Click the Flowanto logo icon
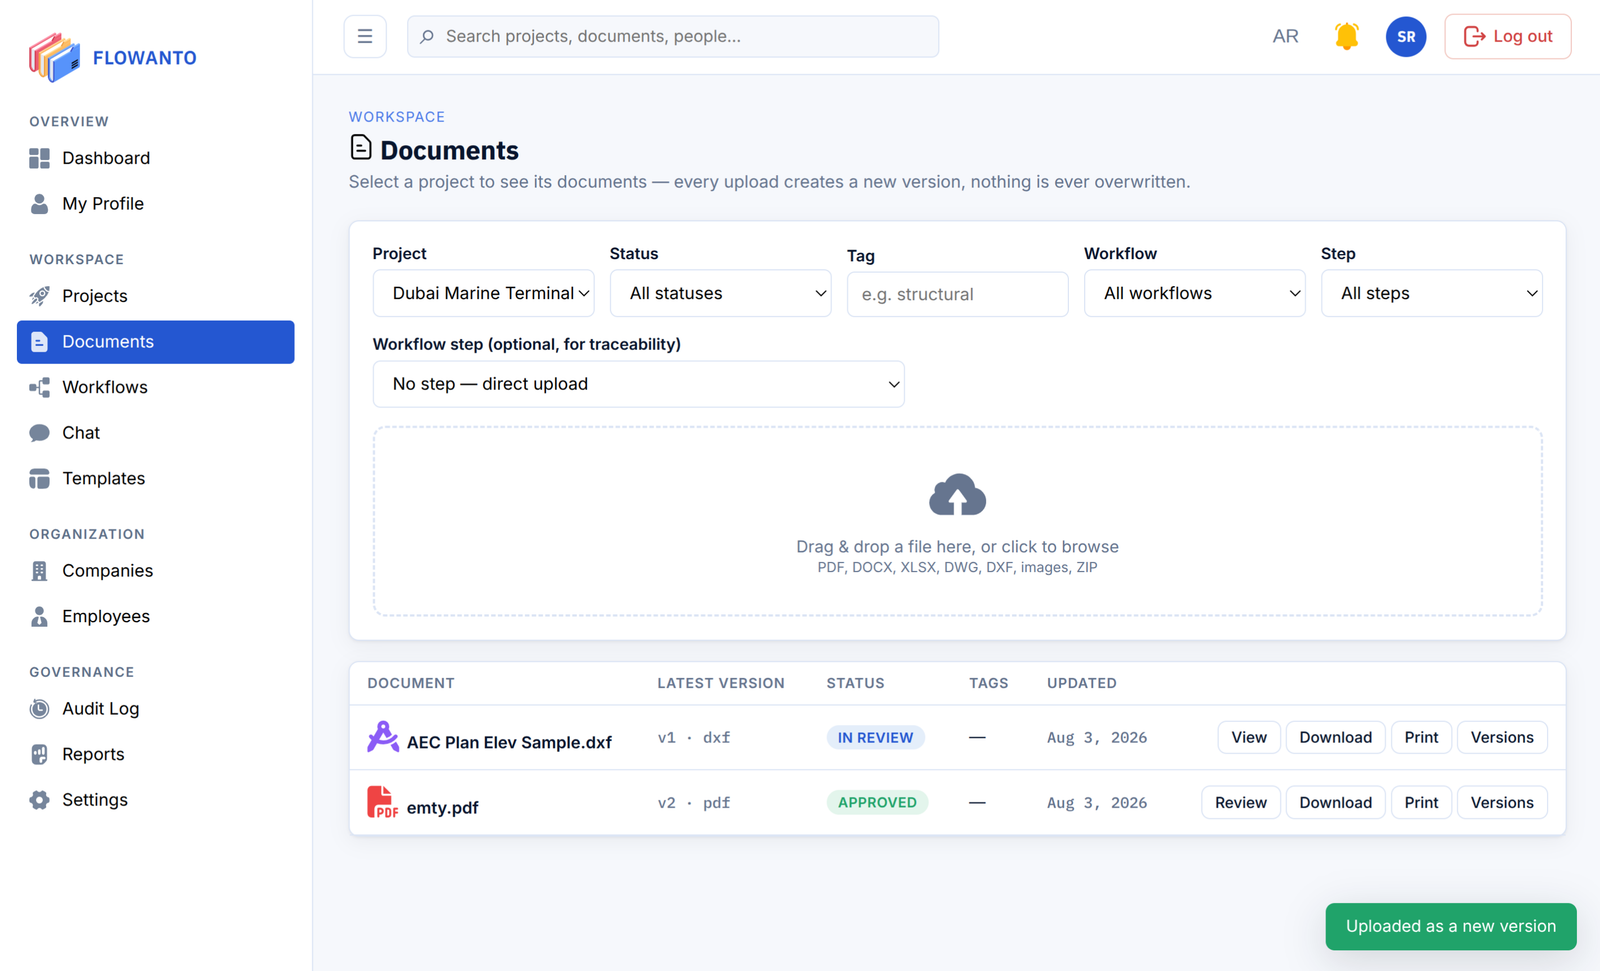This screenshot has height=971, width=1600. pos(54,57)
